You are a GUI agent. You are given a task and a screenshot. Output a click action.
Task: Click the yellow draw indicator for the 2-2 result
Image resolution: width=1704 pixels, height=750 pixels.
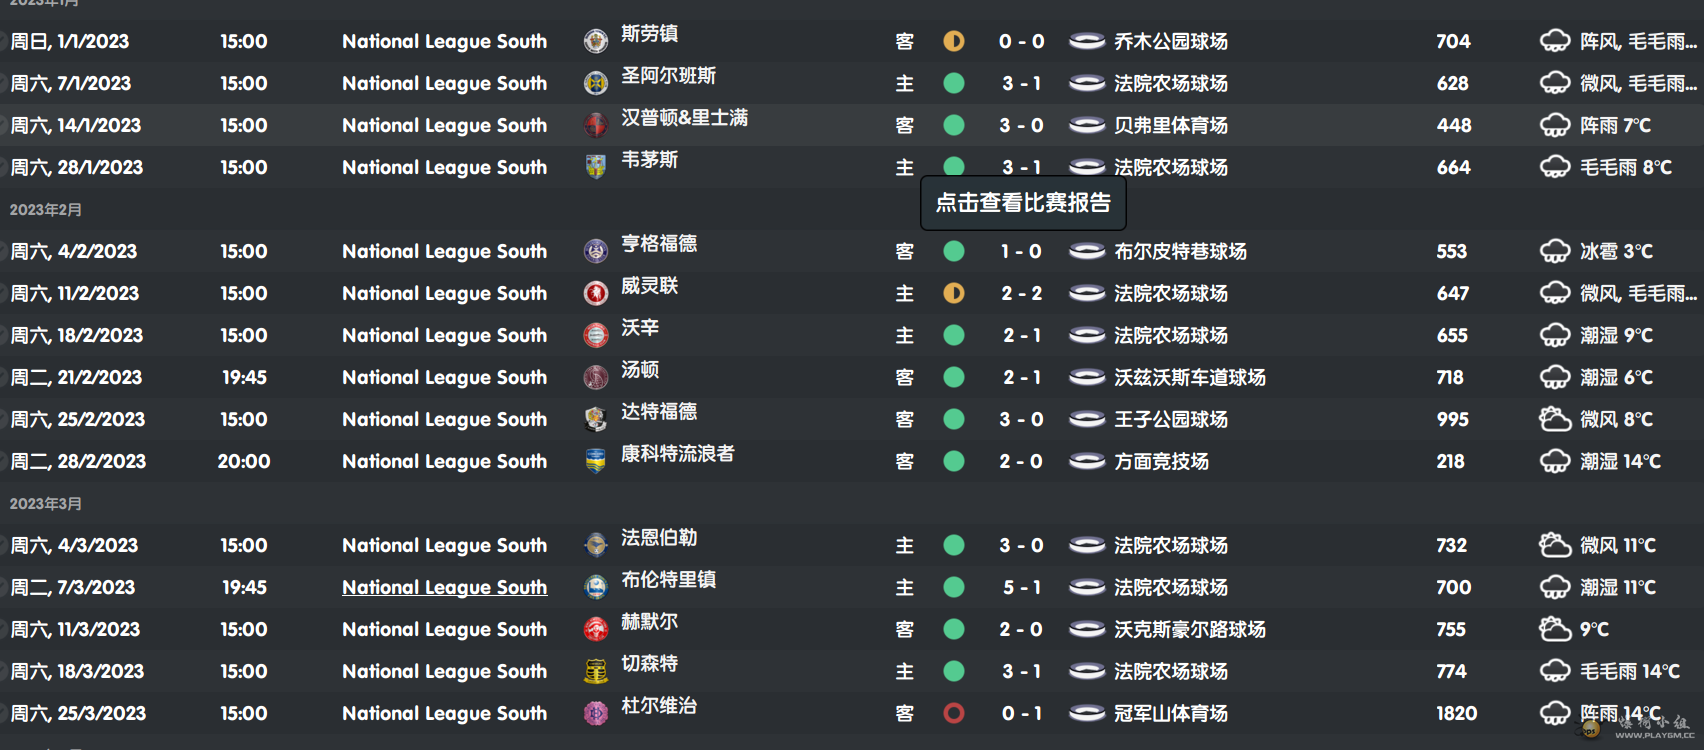954,293
